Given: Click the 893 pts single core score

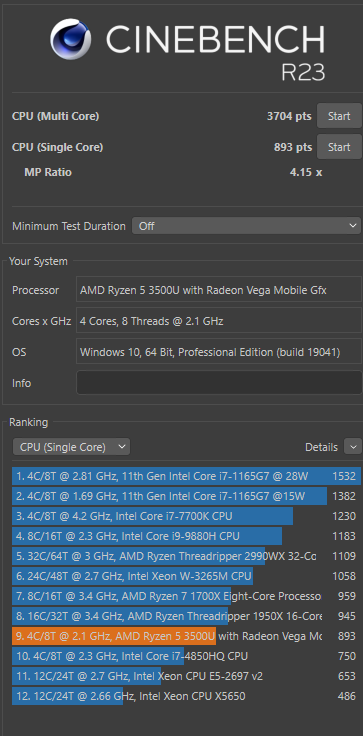Looking at the screenshot, I should 293,147.
